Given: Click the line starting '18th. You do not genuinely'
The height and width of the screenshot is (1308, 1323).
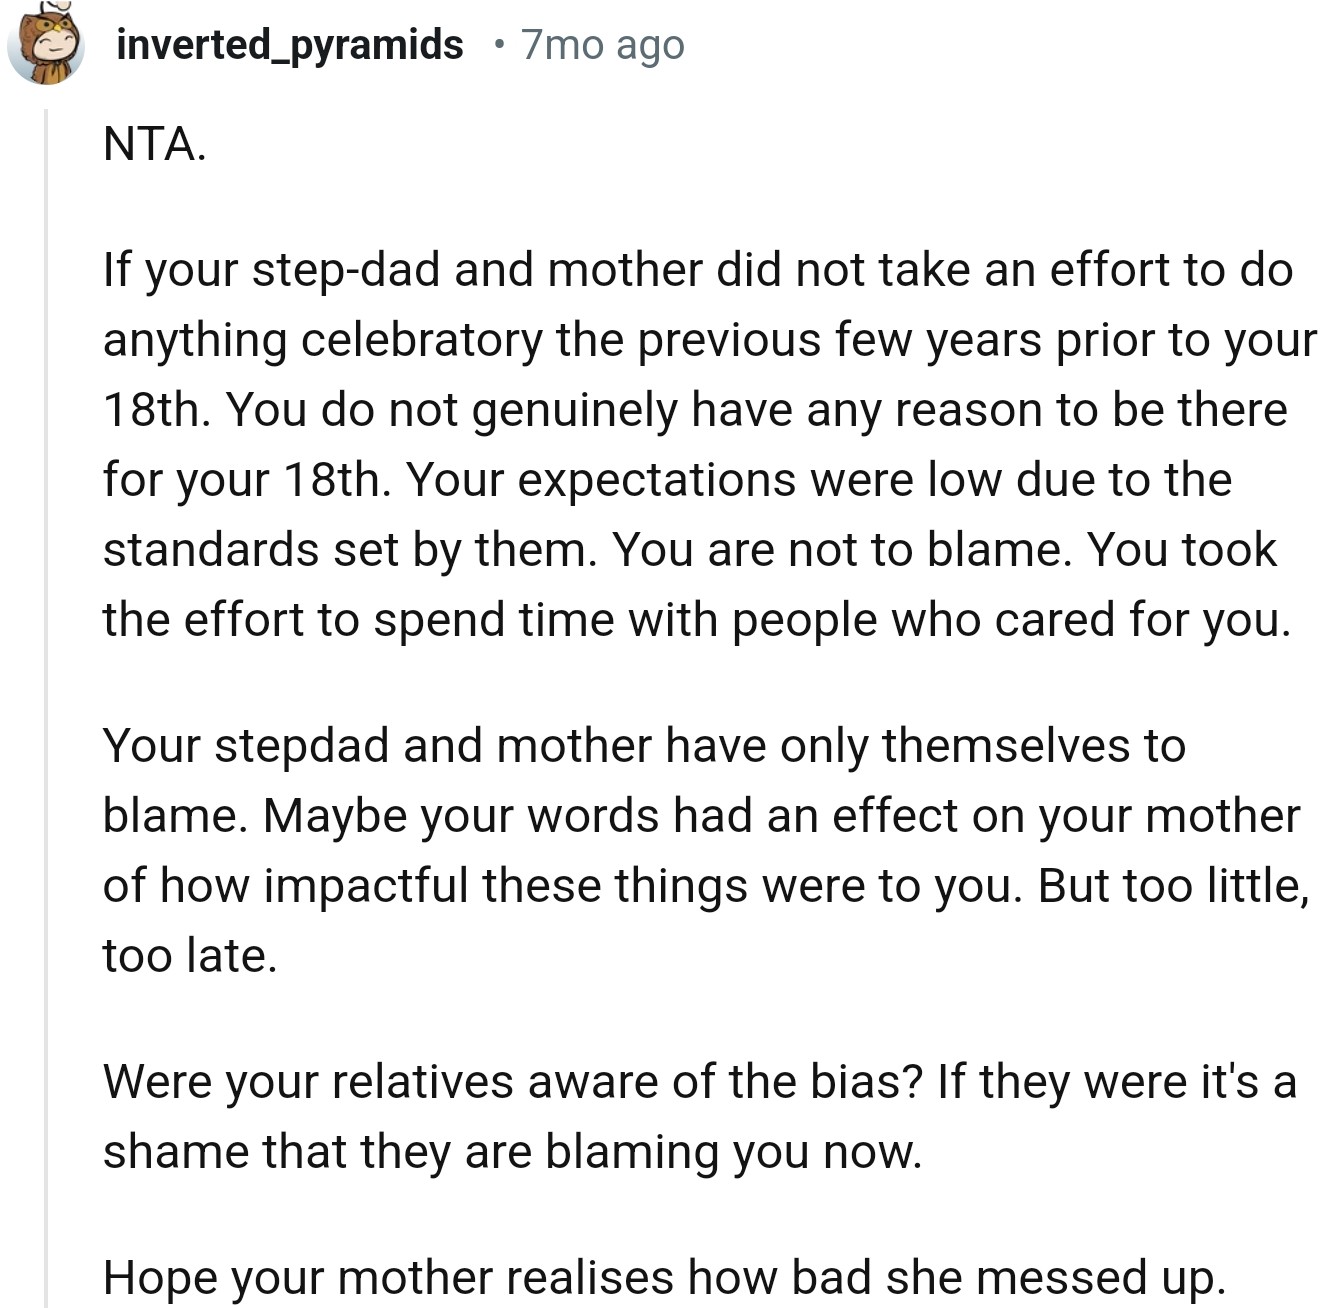Looking at the screenshot, I should (x=694, y=410).
